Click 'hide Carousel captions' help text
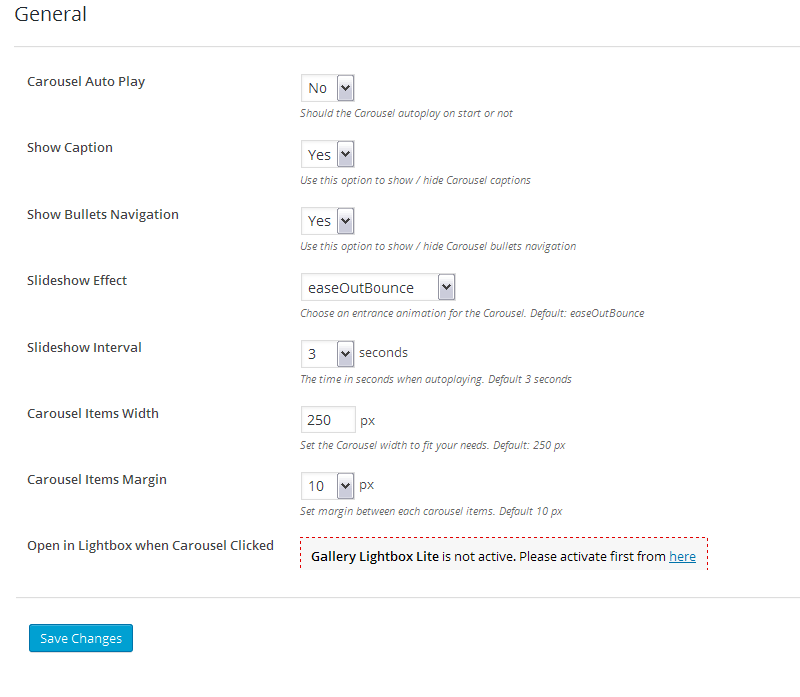800x697 pixels. pyautogui.click(x=415, y=180)
